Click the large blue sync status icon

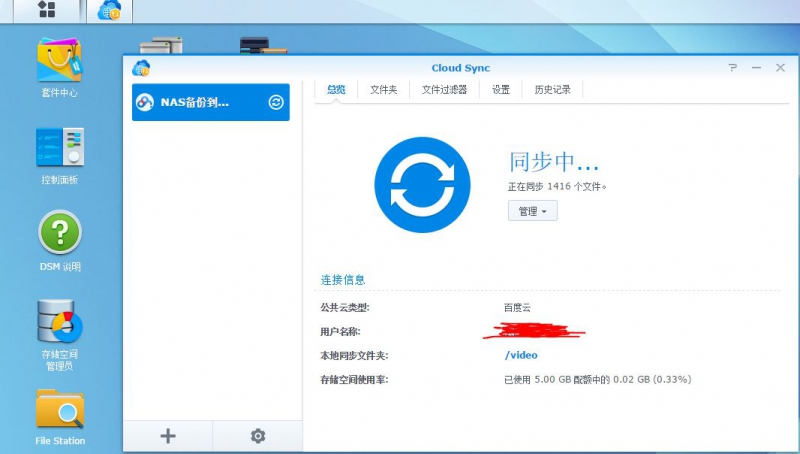(422, 184)
